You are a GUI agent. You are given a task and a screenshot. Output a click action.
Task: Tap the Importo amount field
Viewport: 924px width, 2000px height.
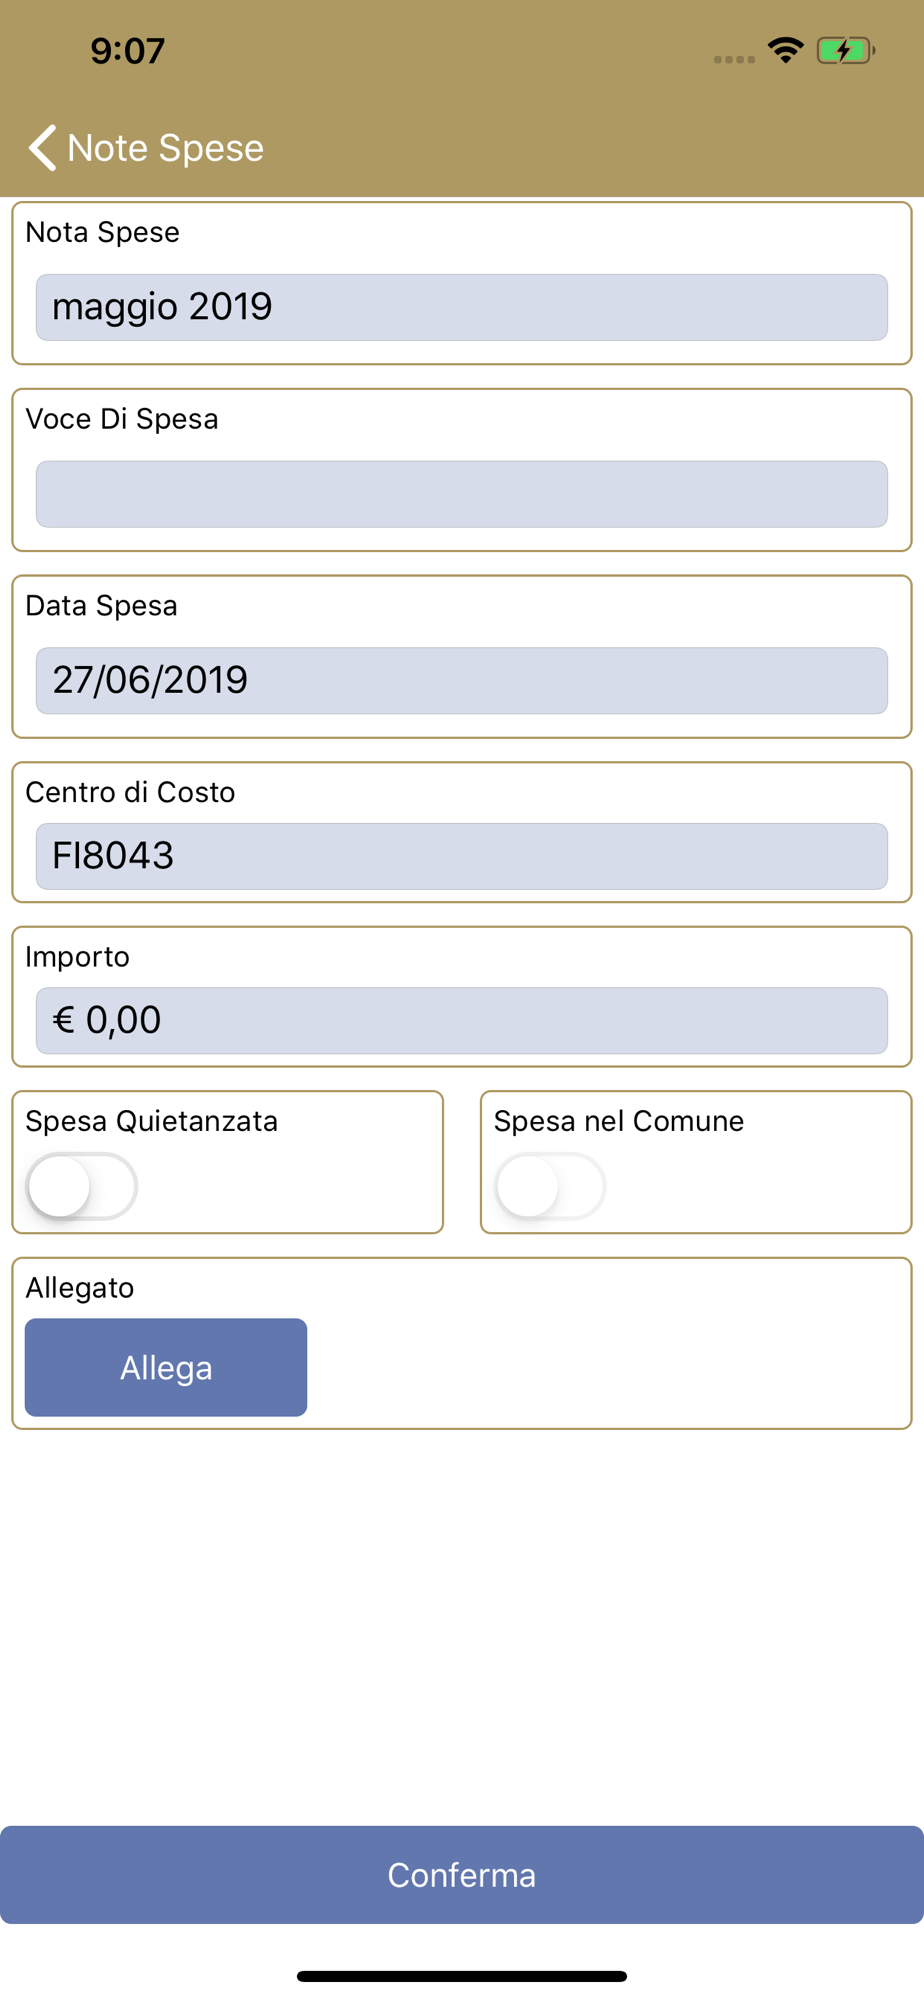tap(462, 1021)
